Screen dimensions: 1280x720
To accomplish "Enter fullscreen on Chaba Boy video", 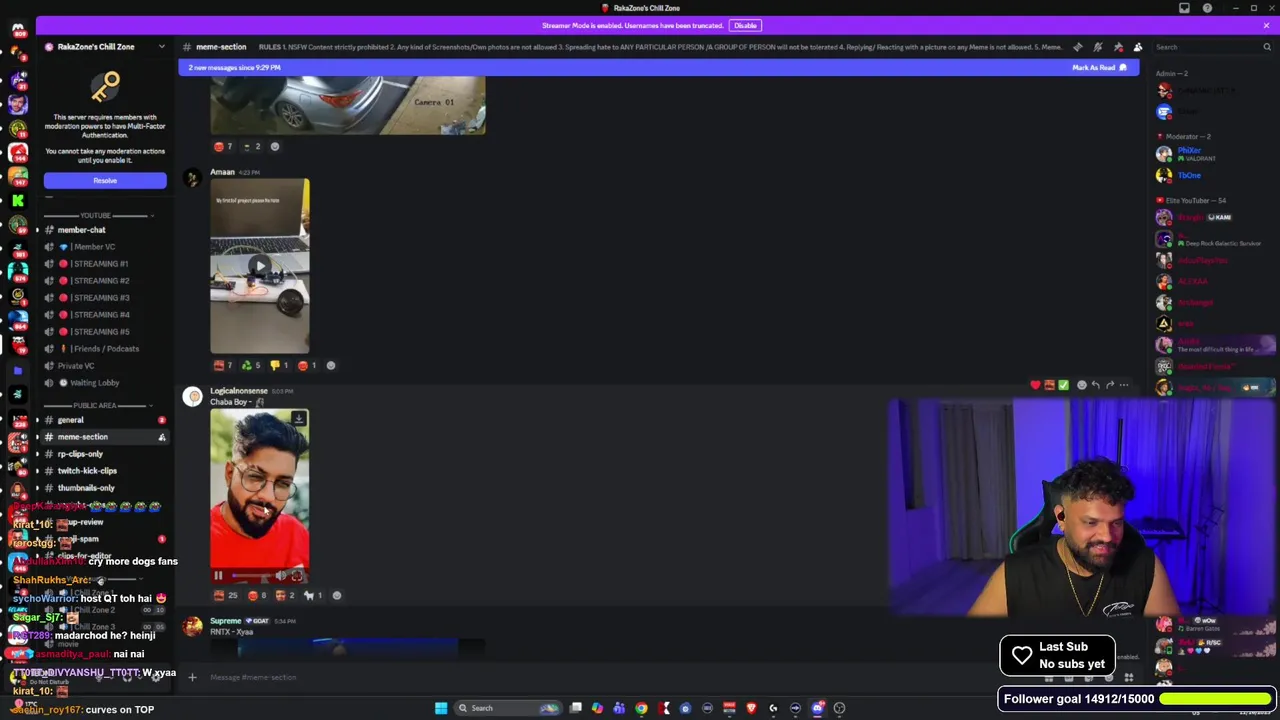I will click(297, 576).
